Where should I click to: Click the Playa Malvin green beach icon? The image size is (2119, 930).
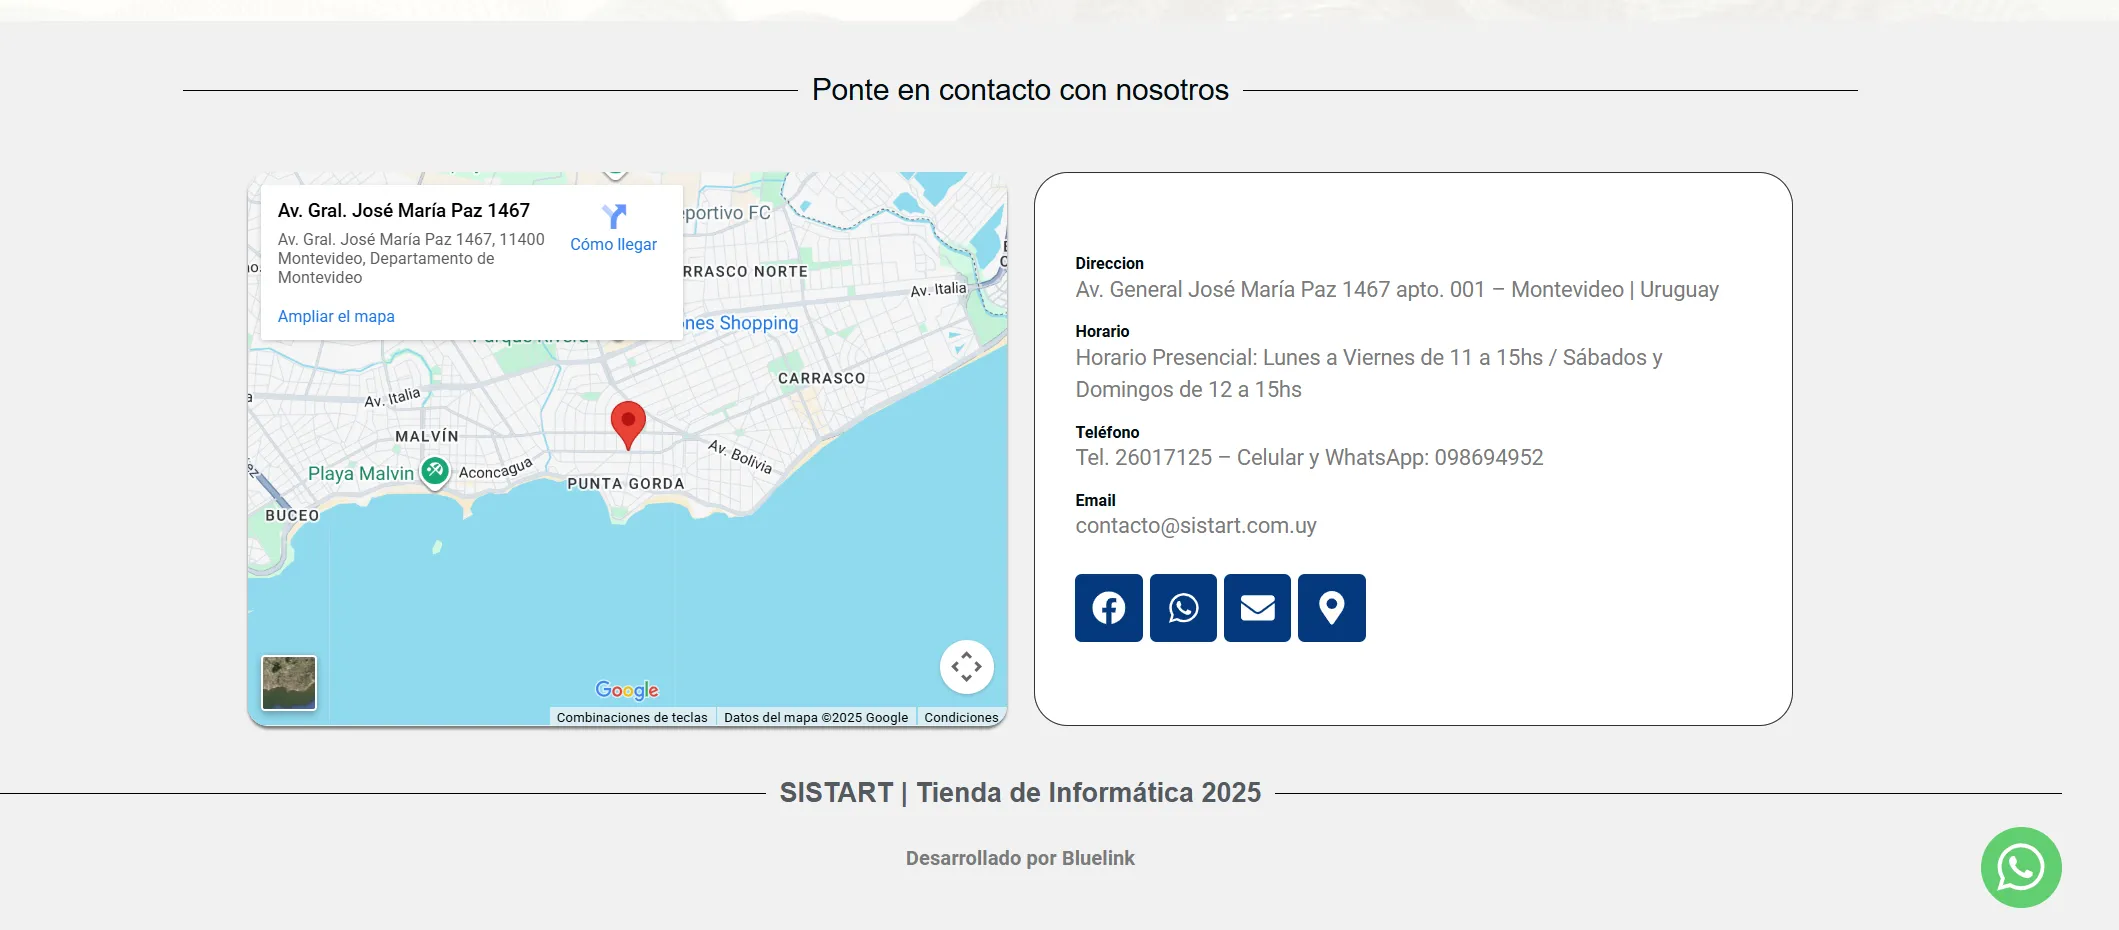tap(434, 470)
